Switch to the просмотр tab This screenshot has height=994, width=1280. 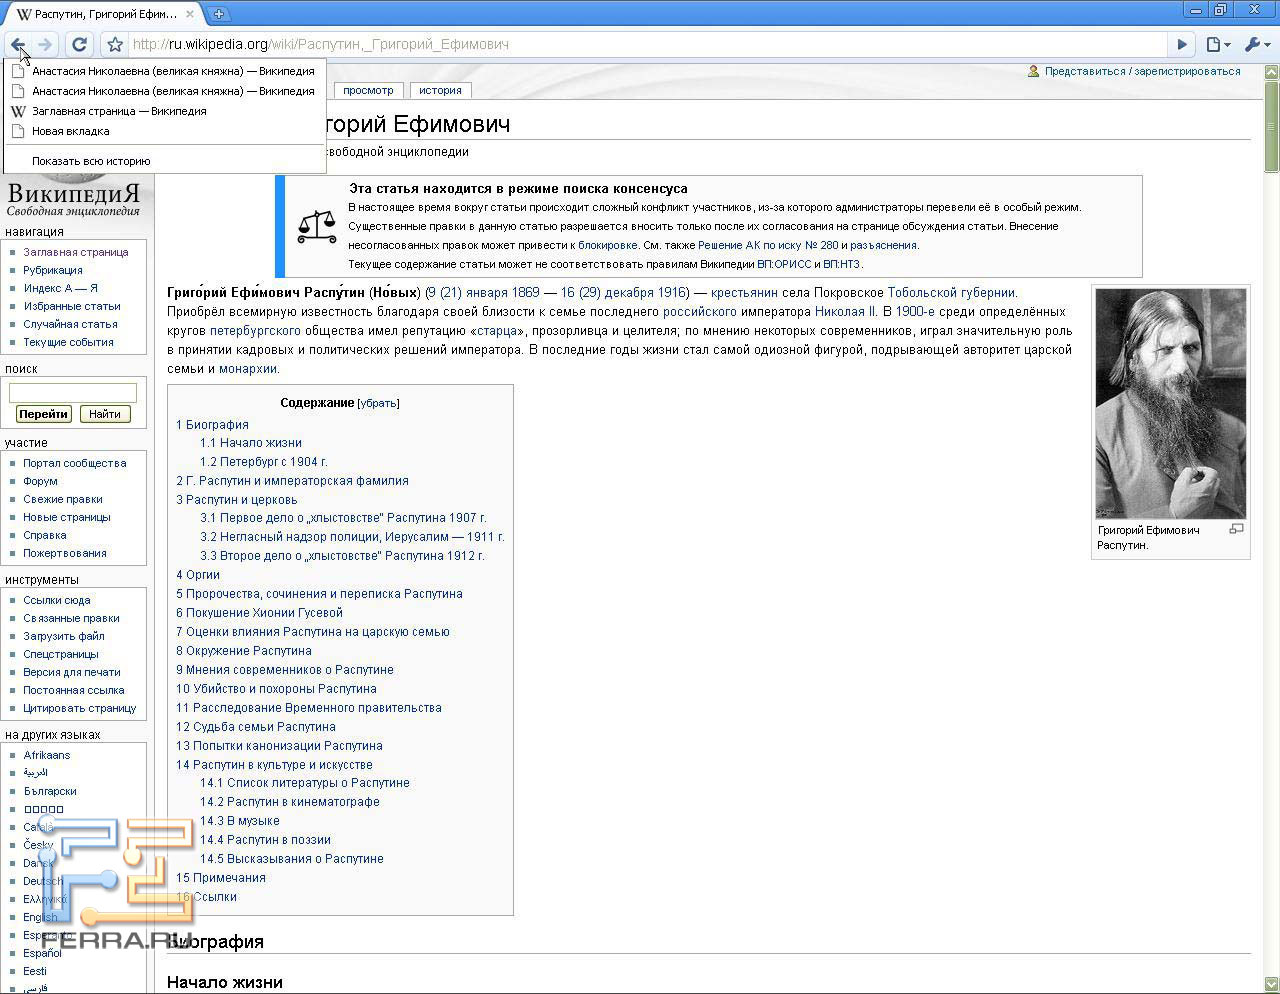[368, 90]
